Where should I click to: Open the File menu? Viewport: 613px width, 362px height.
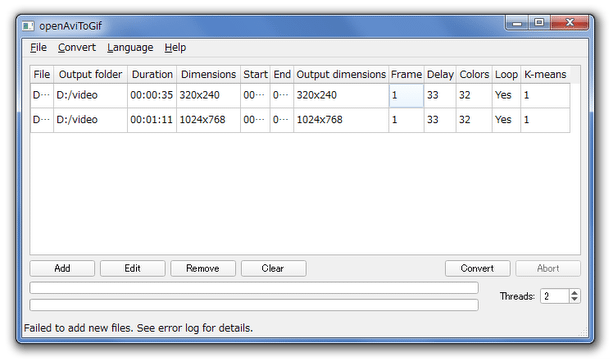click(x=38, y=48)
